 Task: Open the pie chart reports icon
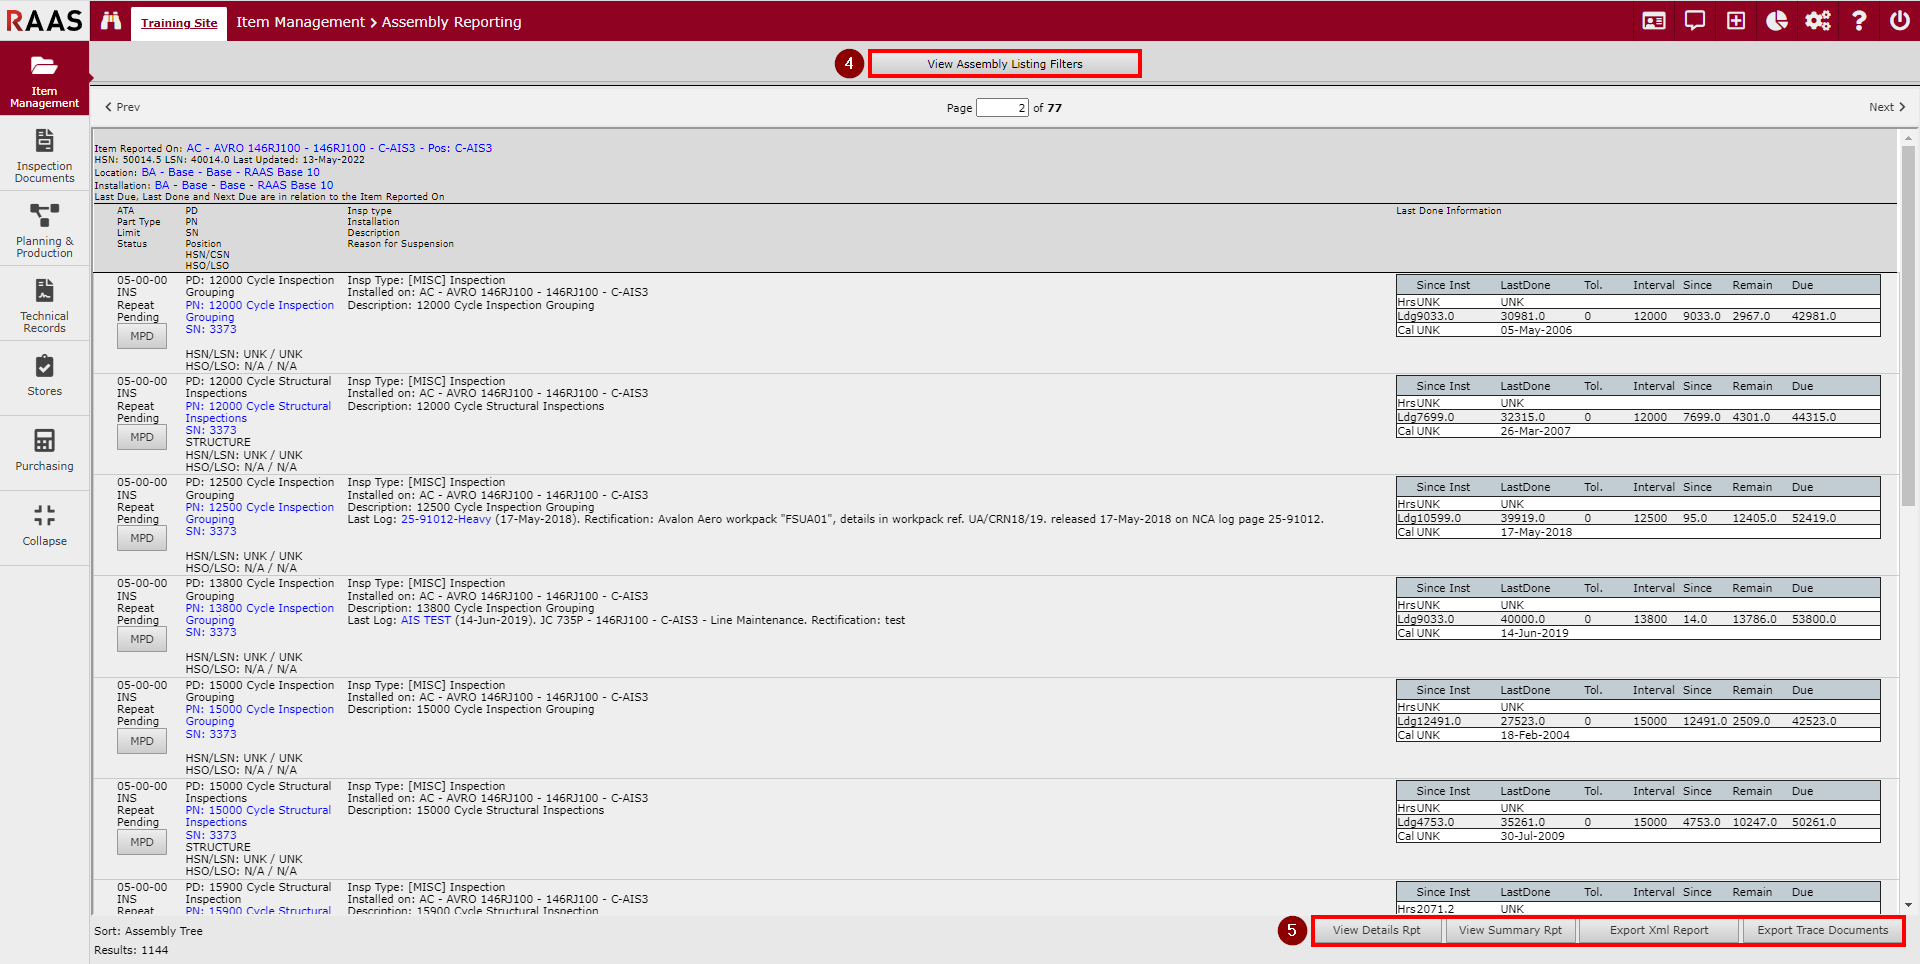click(x=1777, y=21)
